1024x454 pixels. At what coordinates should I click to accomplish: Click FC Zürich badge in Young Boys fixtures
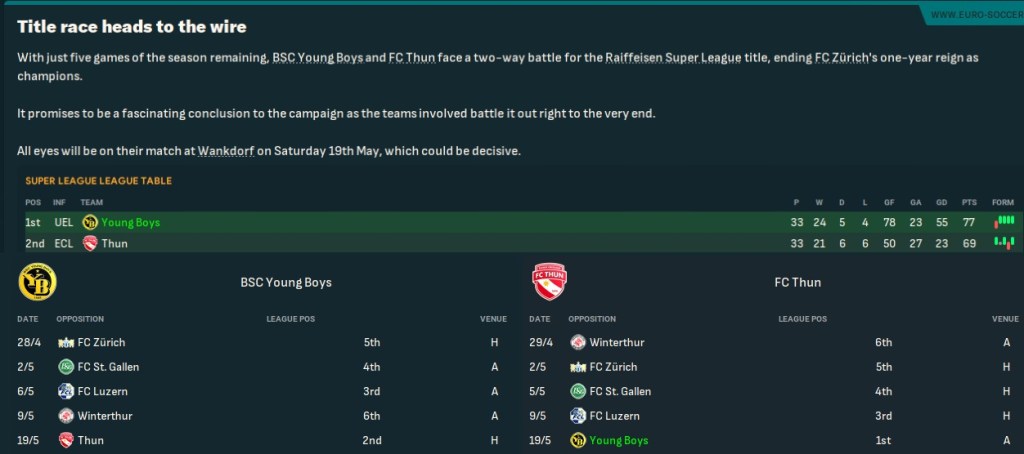point(66,342)
